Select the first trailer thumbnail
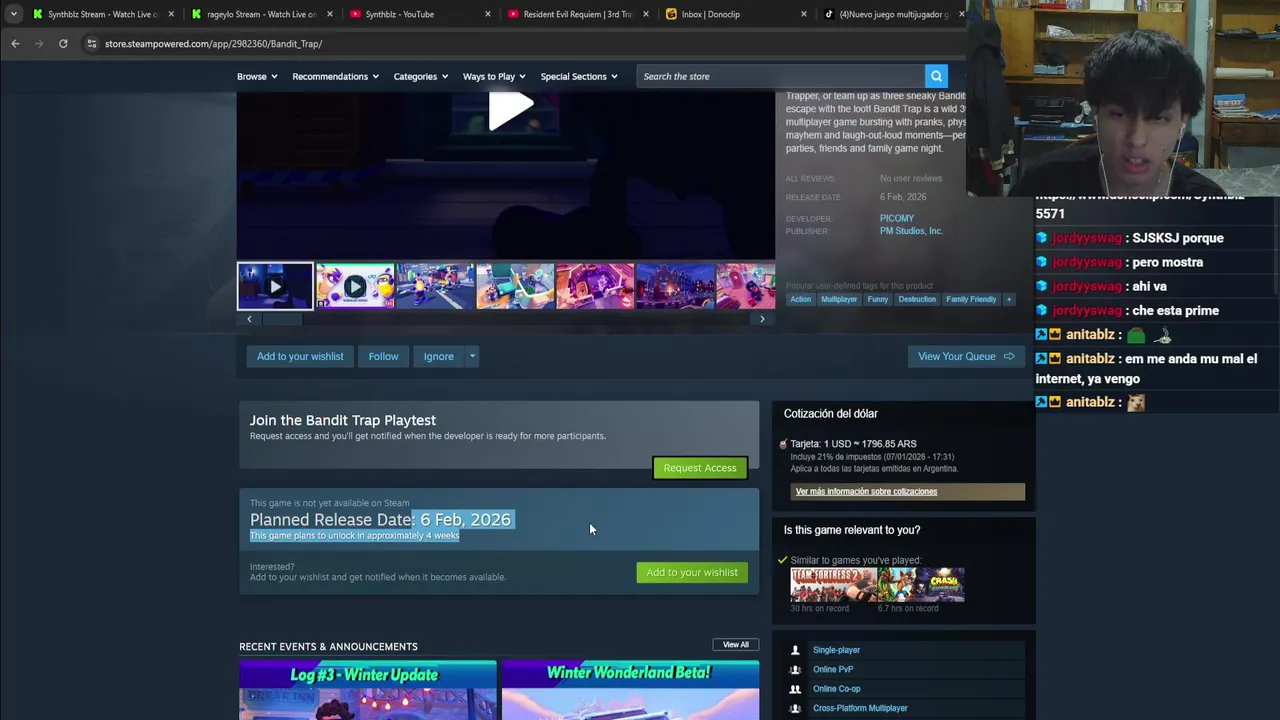Screen dimensions: 1280x720 (275, 286)
